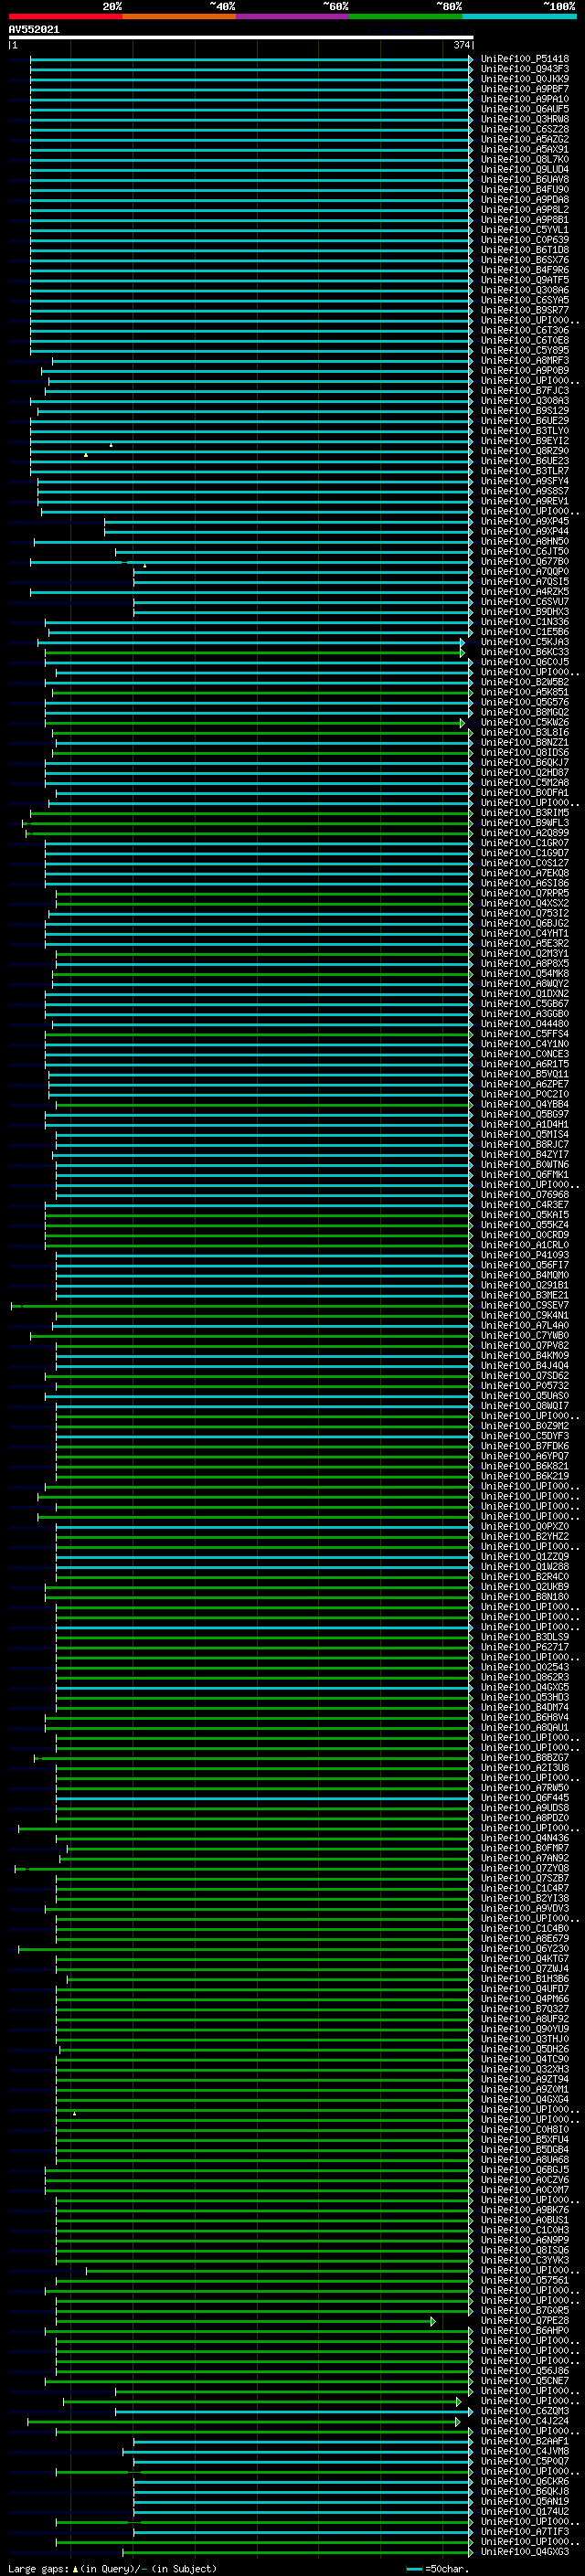
Task: Click hit label UniRef100_Q75312
Action: click(x=525, y=914)
